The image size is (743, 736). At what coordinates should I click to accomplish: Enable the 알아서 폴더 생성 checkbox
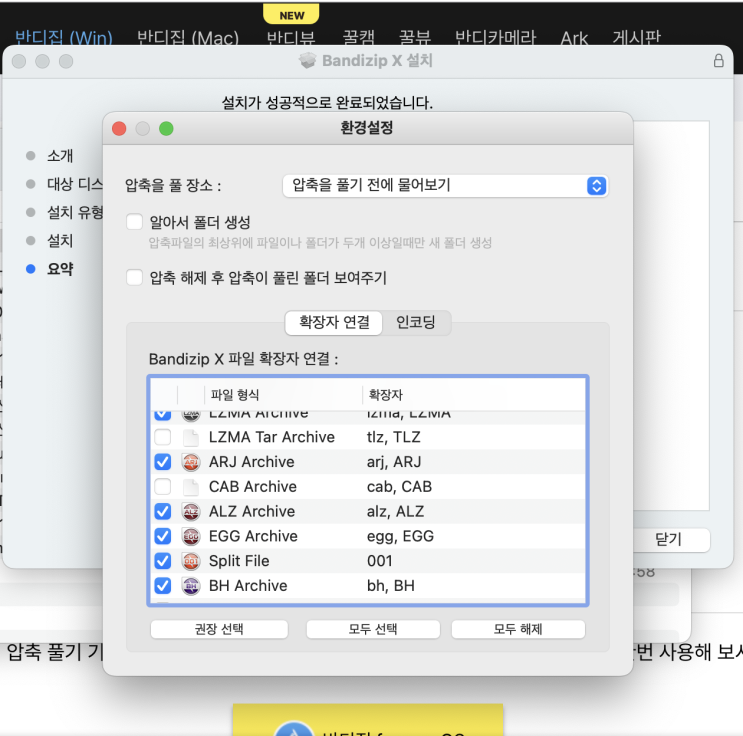tap(135, 222)
